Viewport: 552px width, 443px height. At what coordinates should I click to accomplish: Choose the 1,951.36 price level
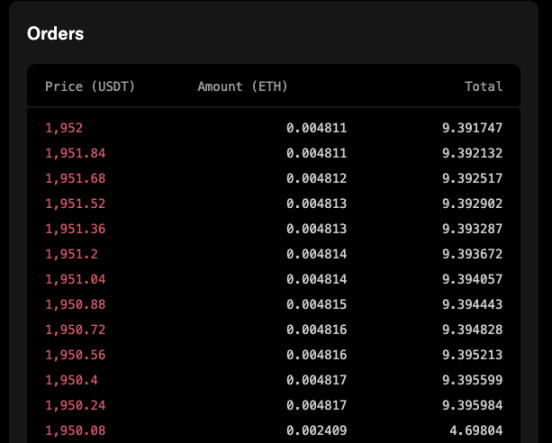(75, 229)
